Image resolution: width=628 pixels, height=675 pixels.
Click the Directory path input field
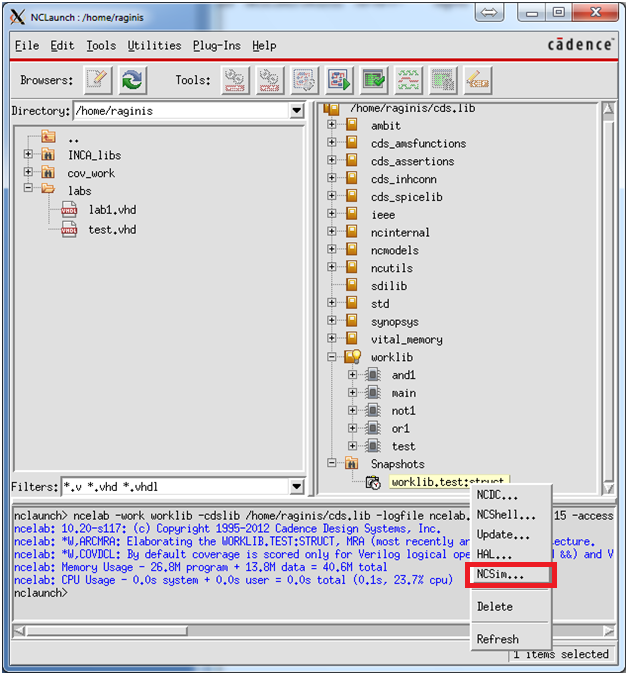(x=182, y=111)
